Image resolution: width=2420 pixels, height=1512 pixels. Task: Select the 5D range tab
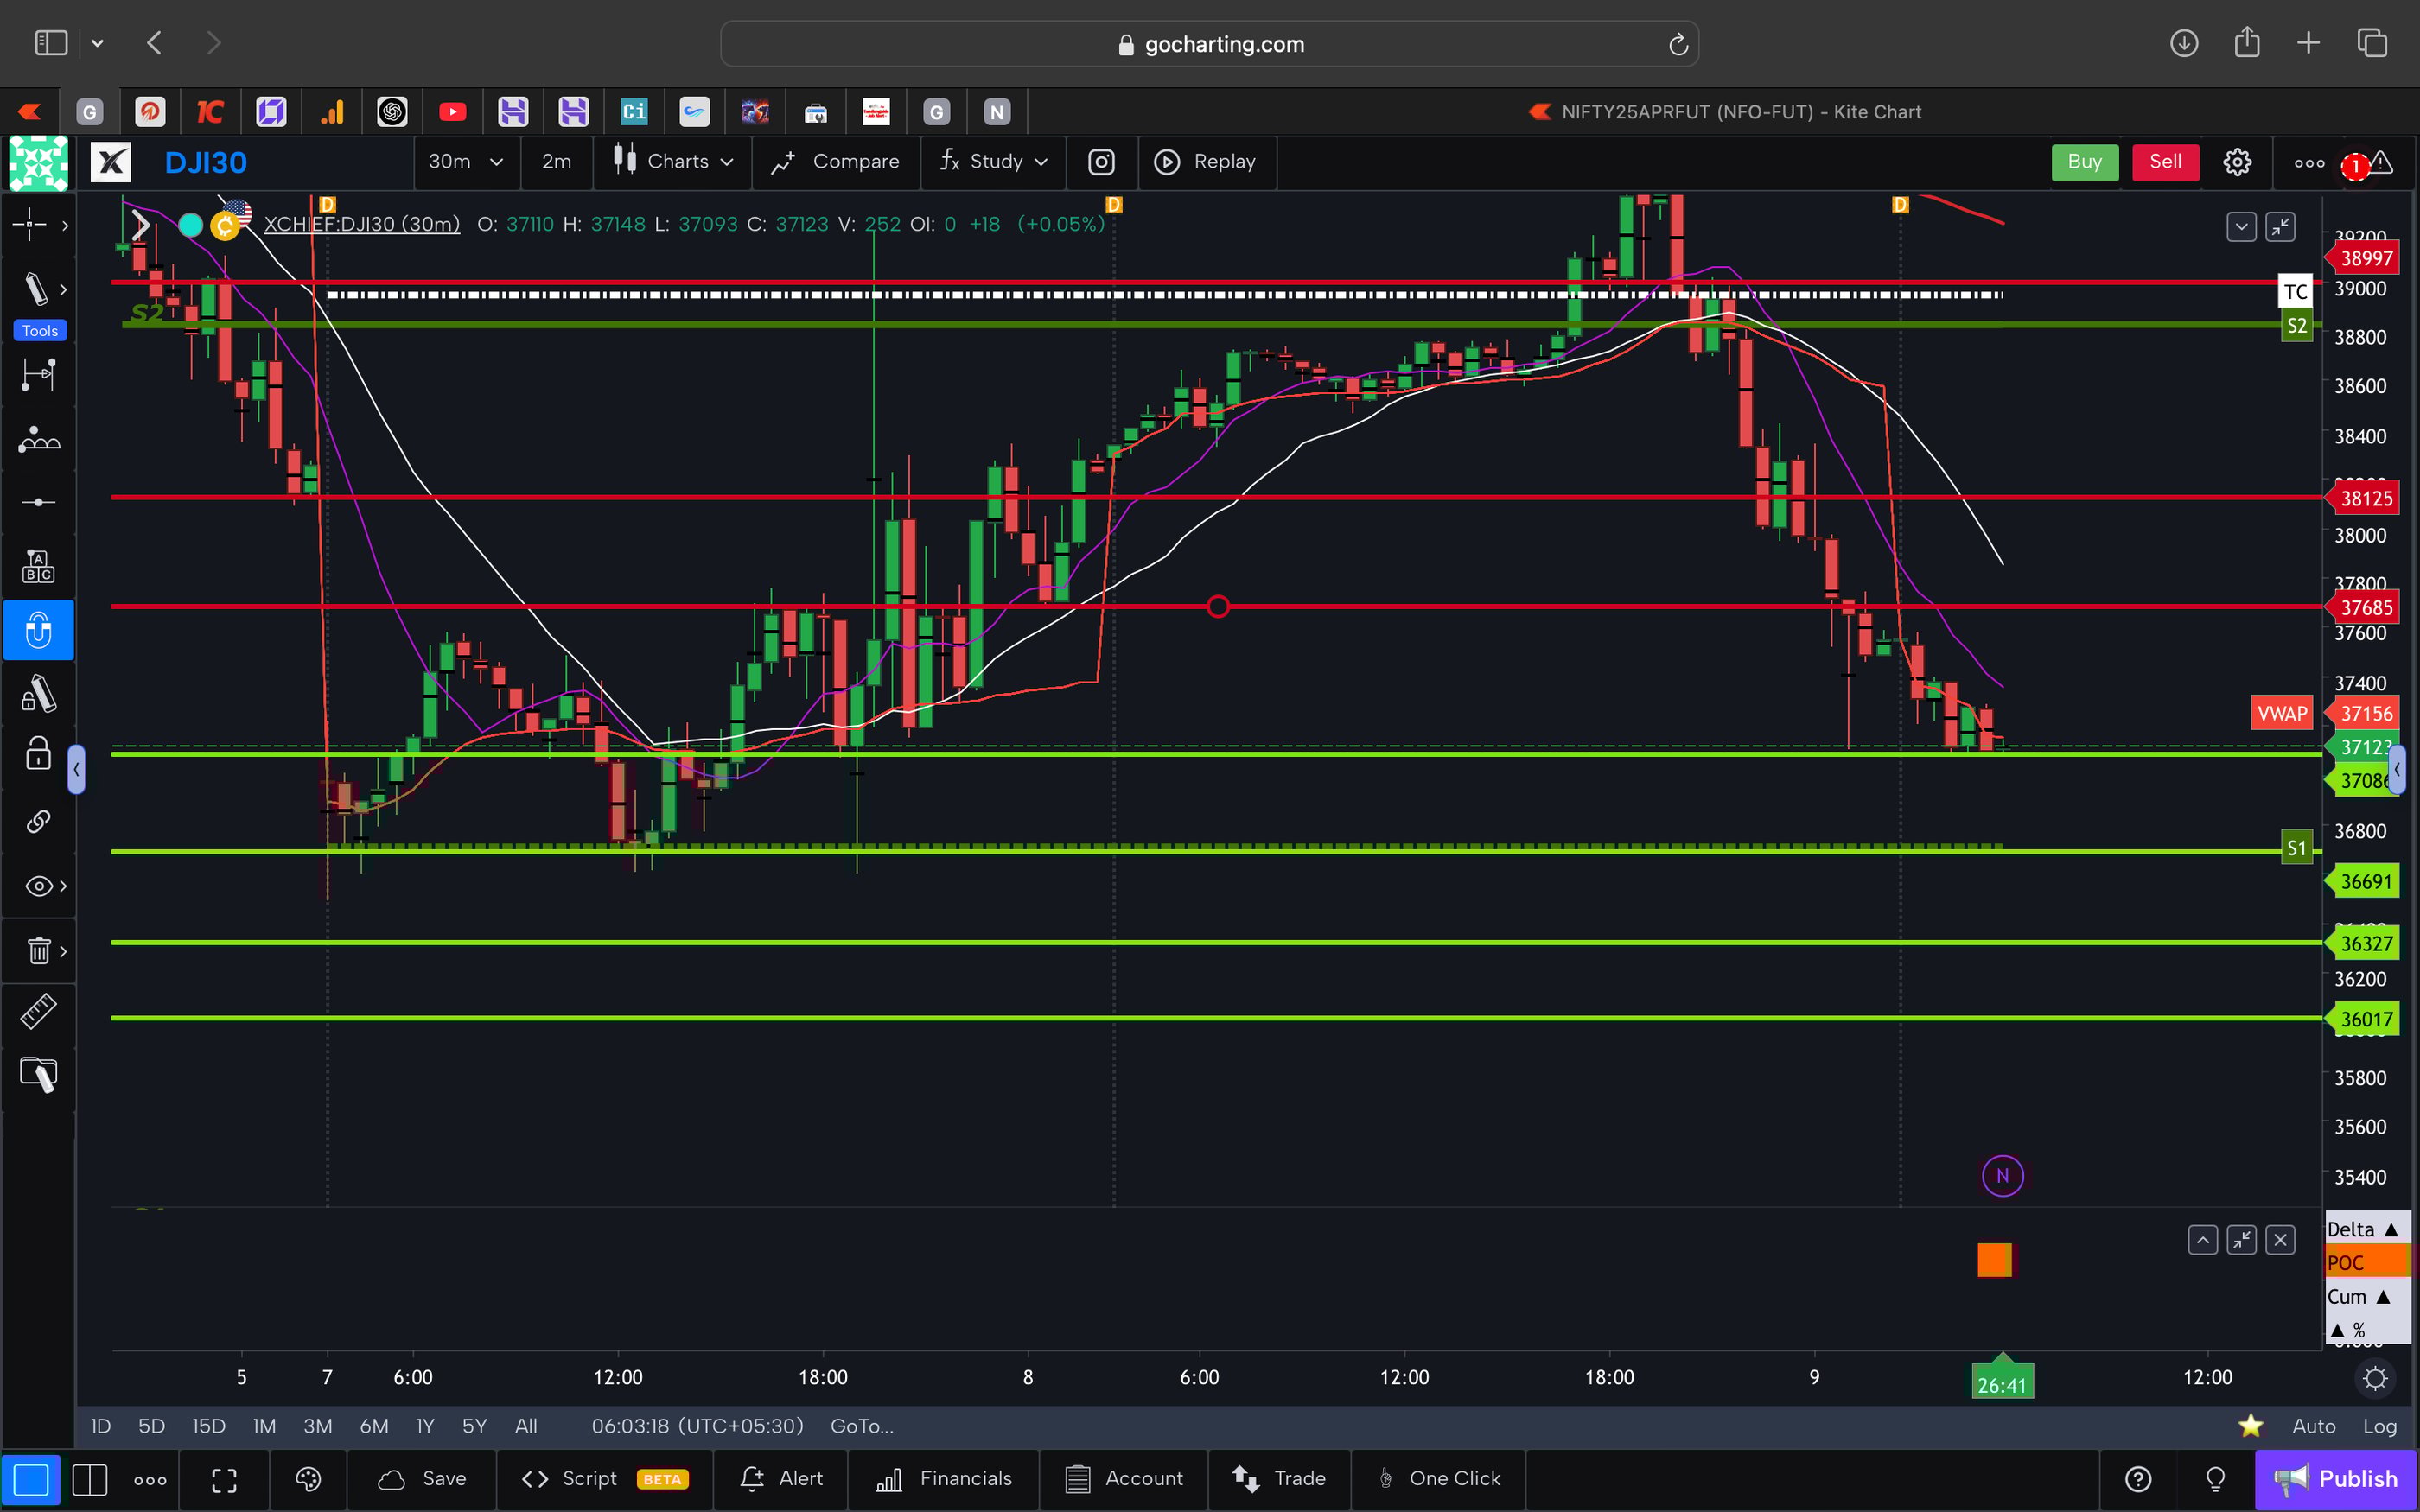click(151, 1426)
